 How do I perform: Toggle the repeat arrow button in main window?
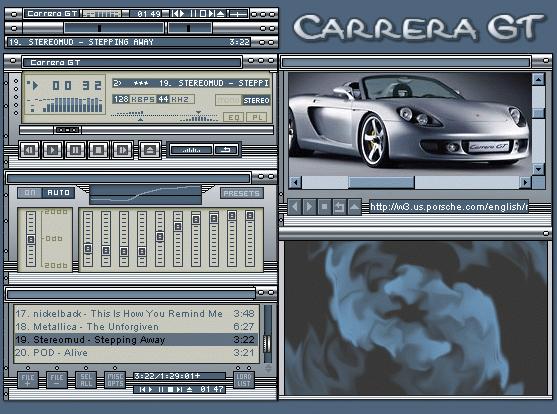point(226,150)
